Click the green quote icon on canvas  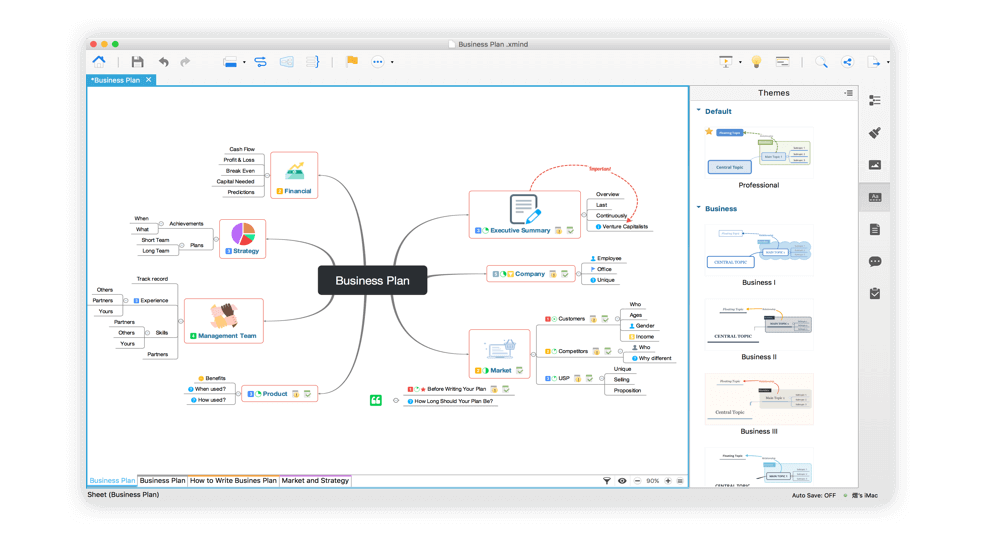point(376,400)
